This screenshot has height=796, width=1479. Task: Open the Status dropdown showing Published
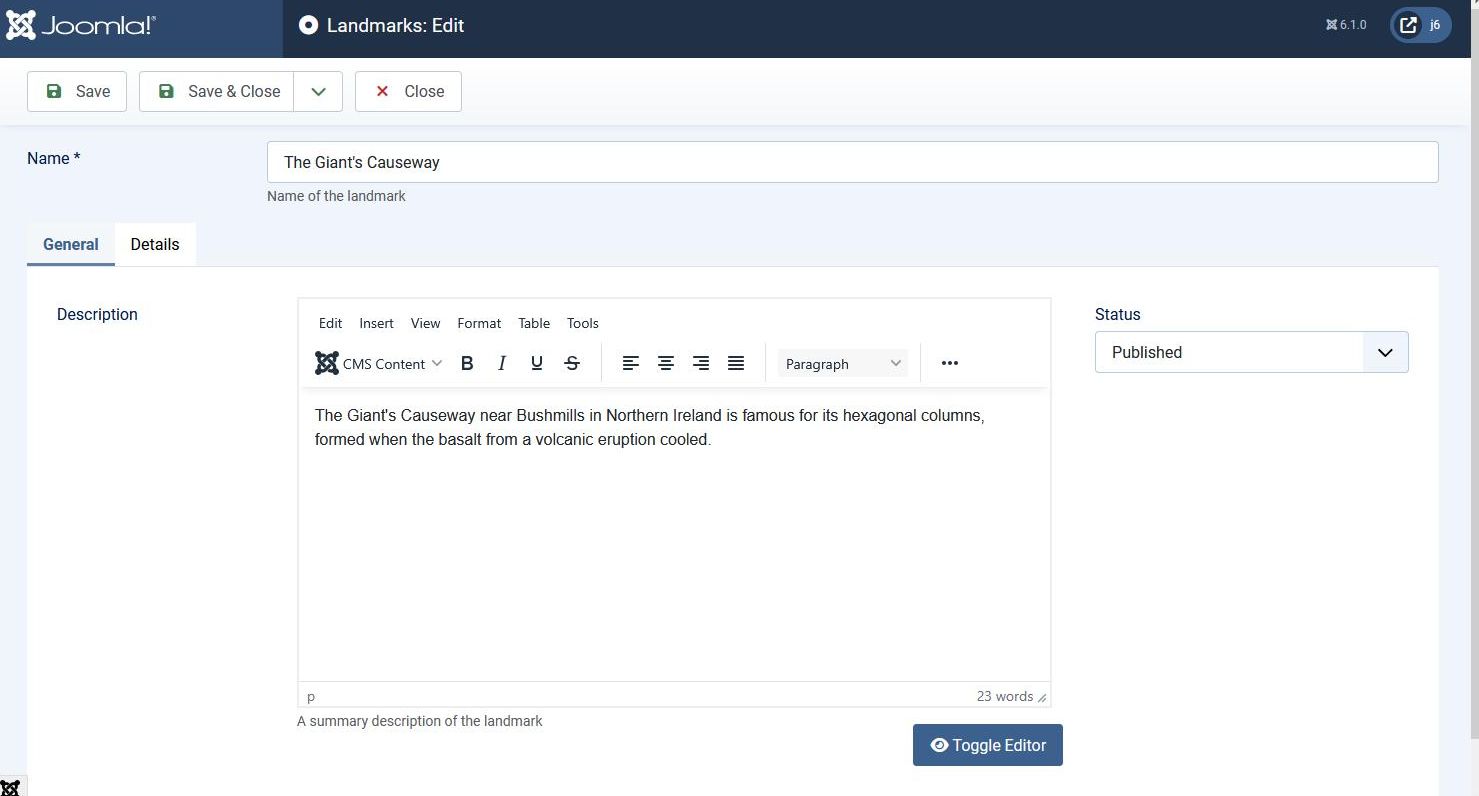[1252, 352]
